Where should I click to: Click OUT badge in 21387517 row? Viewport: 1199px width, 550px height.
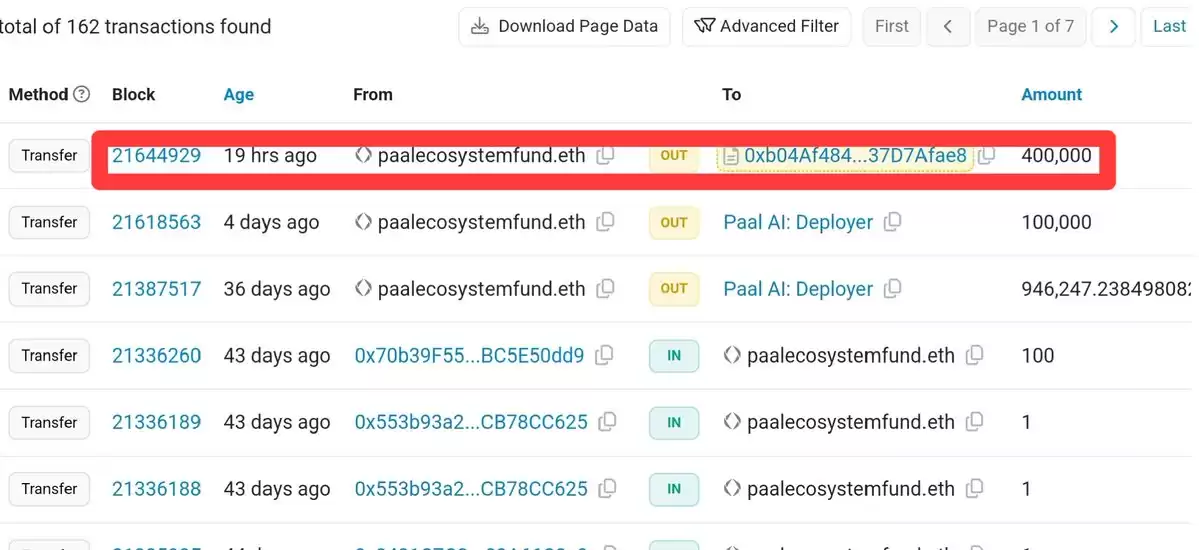674,289
